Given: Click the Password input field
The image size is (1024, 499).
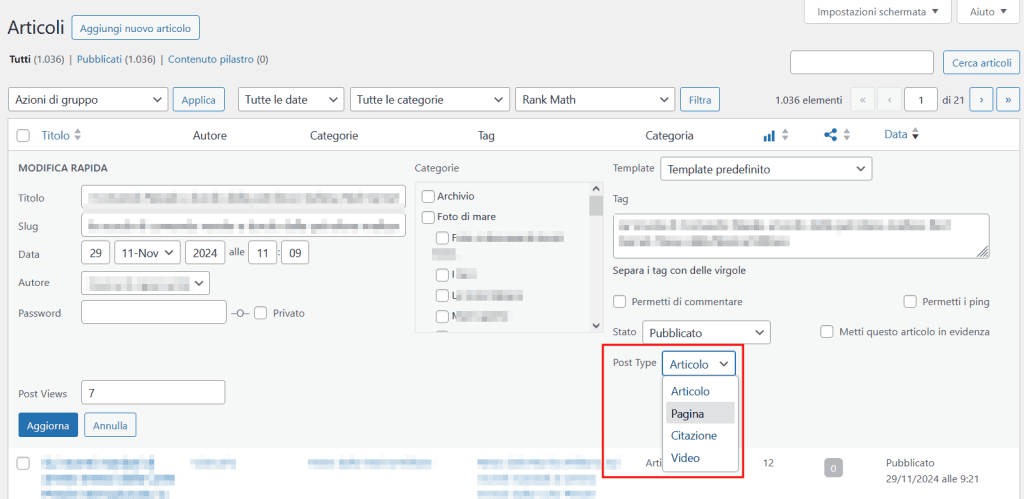Looking at the screenshot, I should click(x=154, y=312).
